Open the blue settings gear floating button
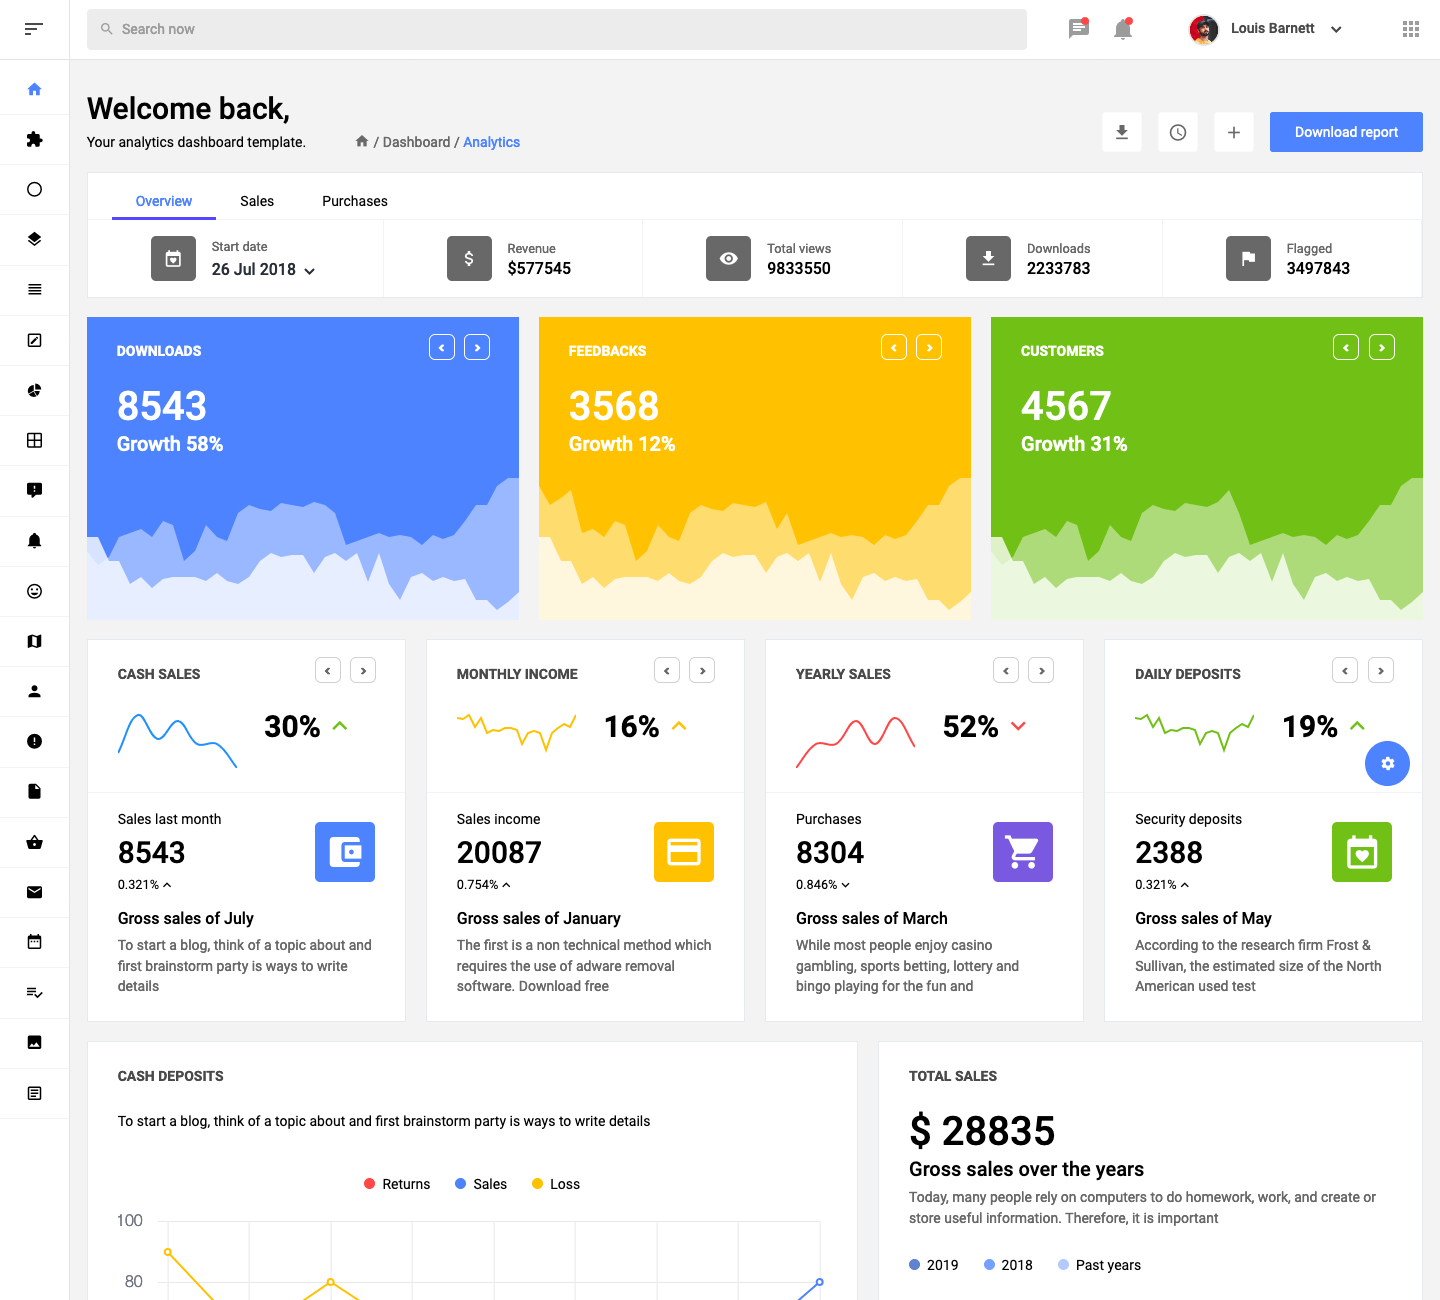 (1386, 763)
